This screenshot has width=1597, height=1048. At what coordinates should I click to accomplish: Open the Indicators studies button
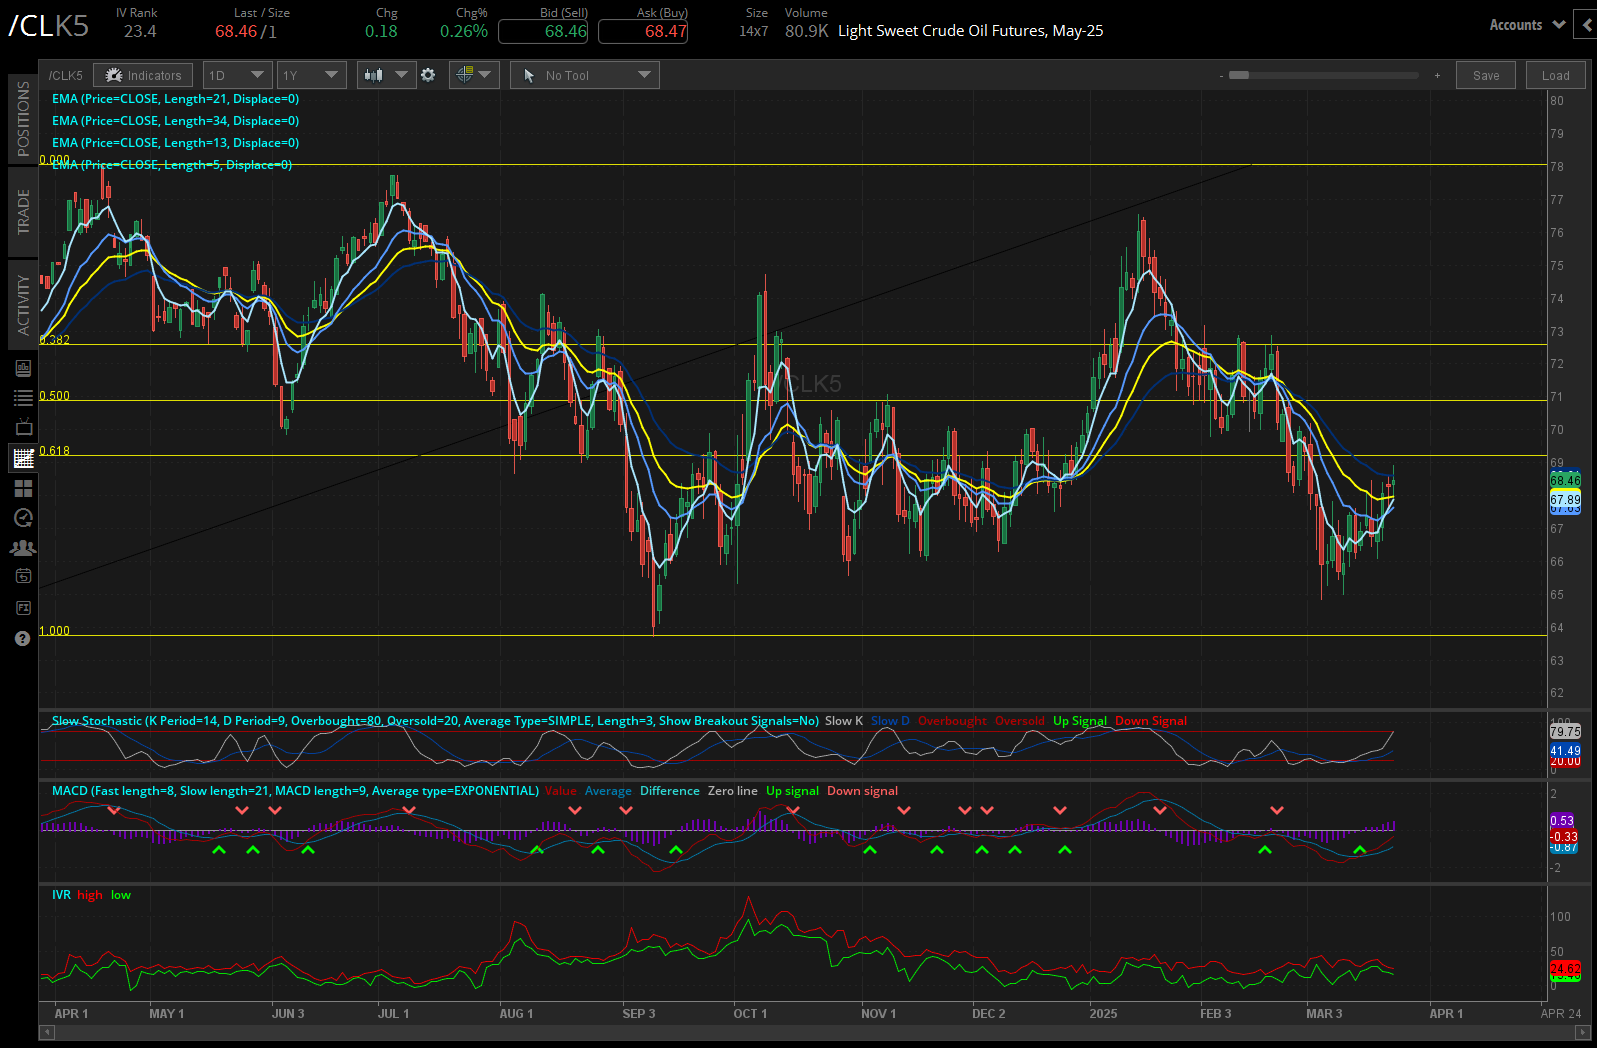tap(143, 75)
